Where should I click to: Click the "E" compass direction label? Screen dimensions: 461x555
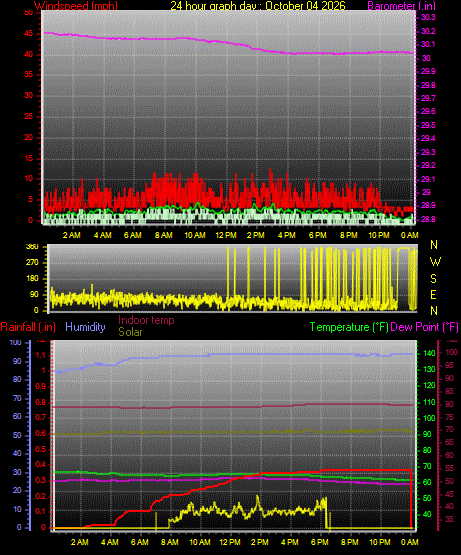pos(433,294)
